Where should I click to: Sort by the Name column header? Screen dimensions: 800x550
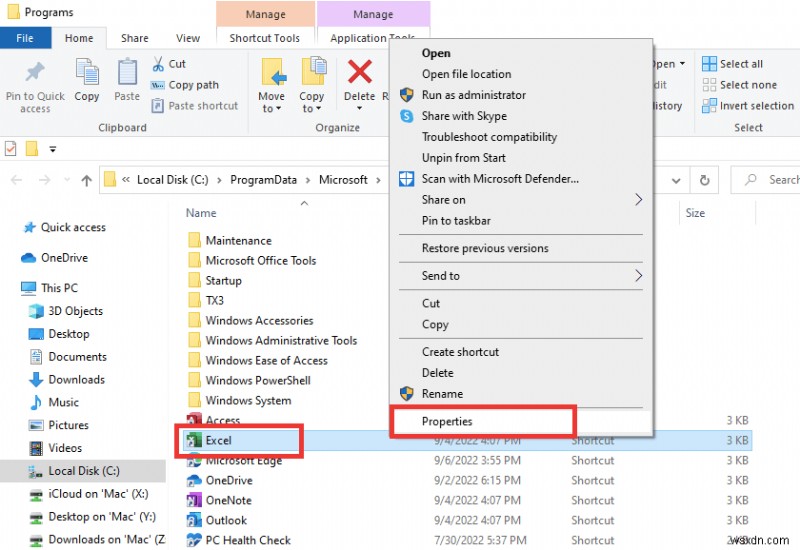(x=201, y=213)
